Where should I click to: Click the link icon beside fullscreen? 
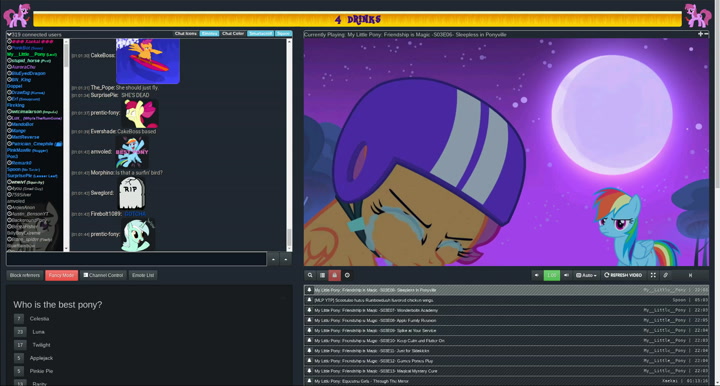pyautogui.click(x=665, y=275)
